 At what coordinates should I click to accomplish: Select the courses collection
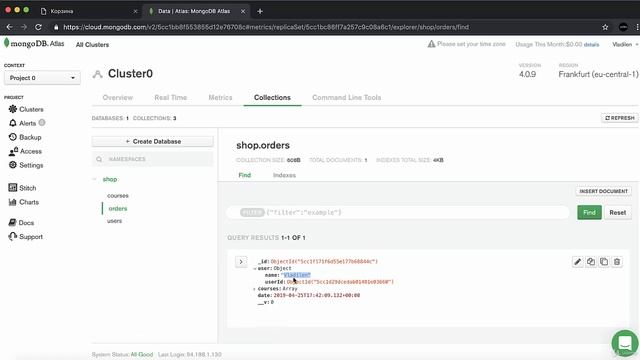coord(118,196)
